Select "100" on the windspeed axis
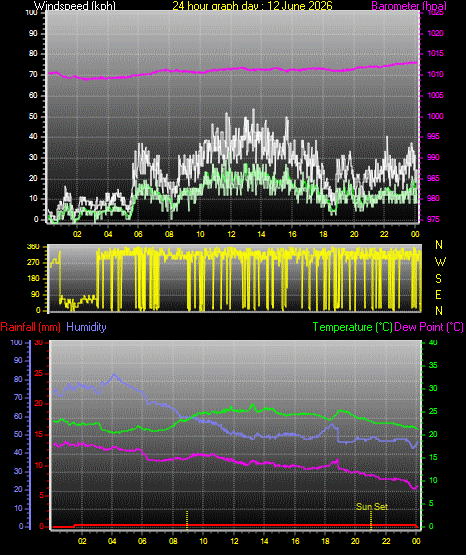Screen dimensions: 466x555 click(x=31, y=13)
